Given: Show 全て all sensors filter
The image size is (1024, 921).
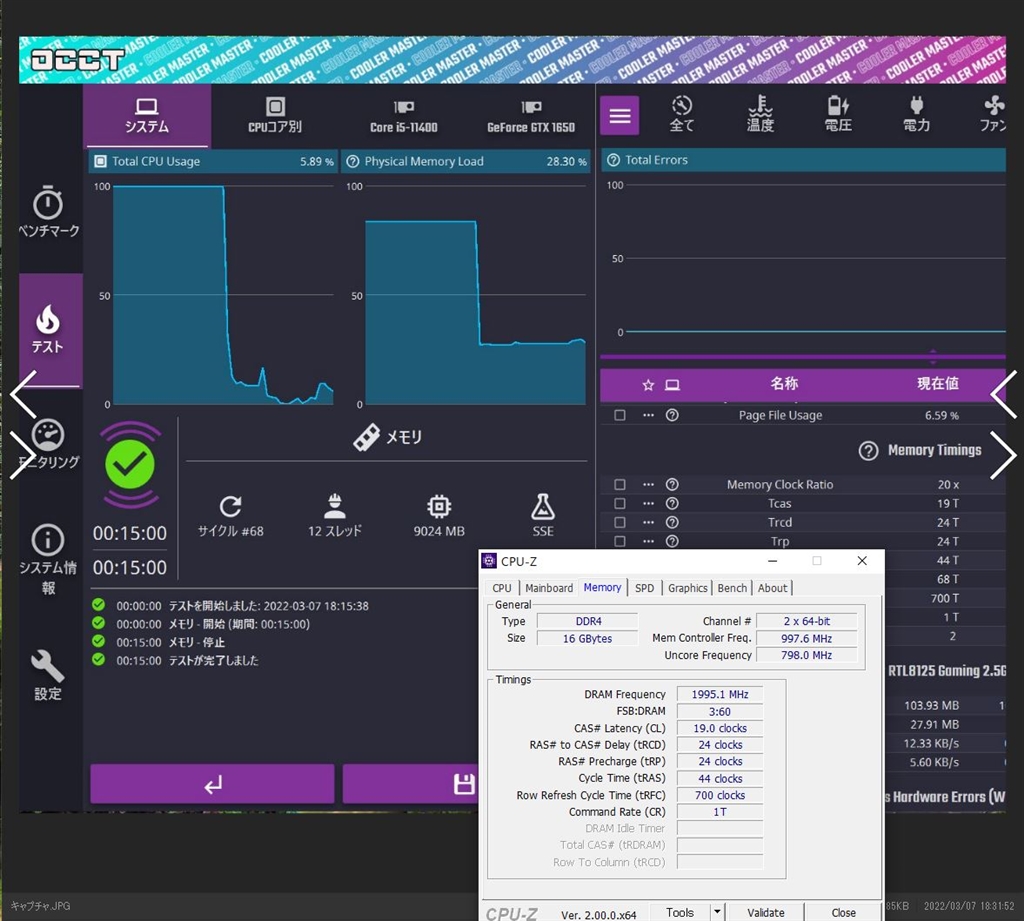Looking at the screenshot, I should click(x=682, y=114).
